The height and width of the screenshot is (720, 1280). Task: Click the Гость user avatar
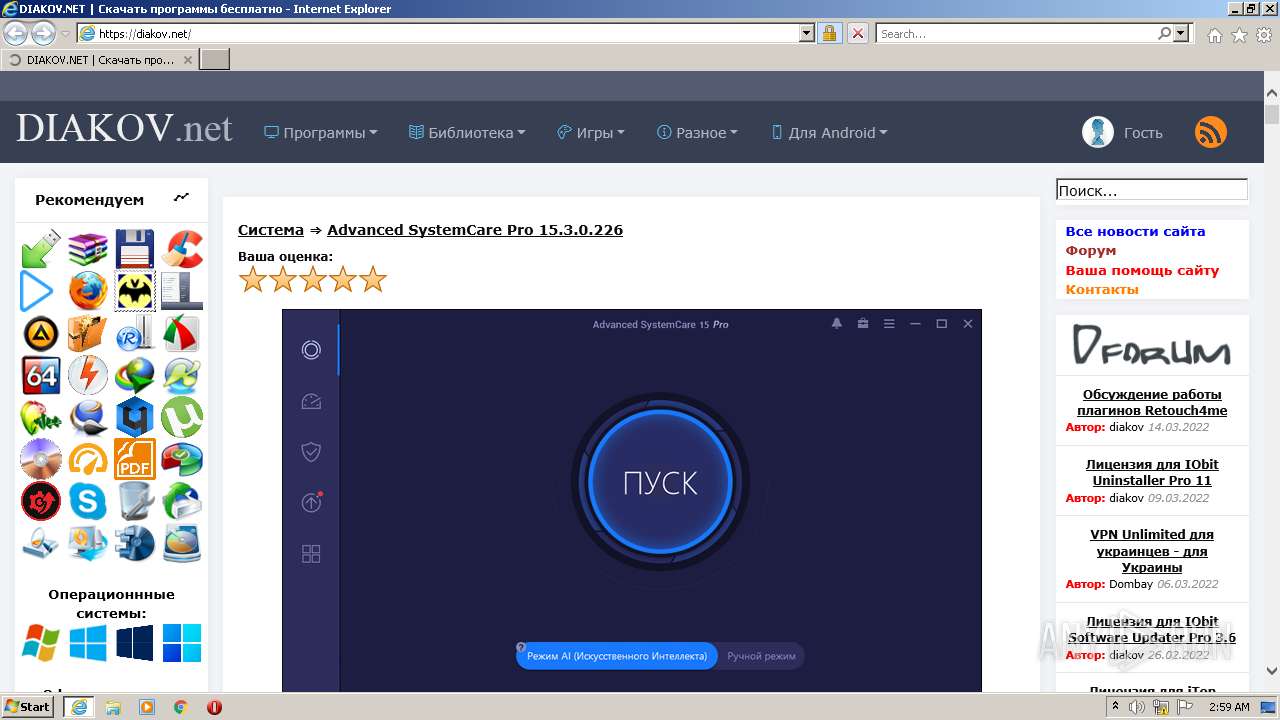click(1098, 132)
